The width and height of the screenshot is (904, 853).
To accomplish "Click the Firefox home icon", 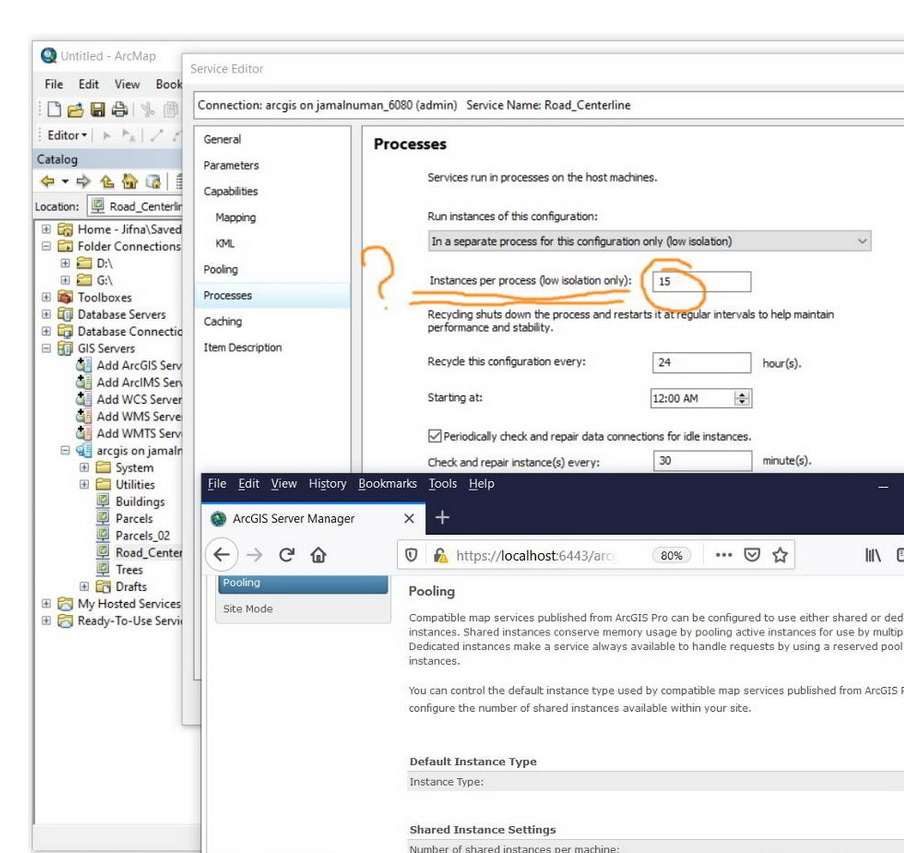I will tap(318, 555).
